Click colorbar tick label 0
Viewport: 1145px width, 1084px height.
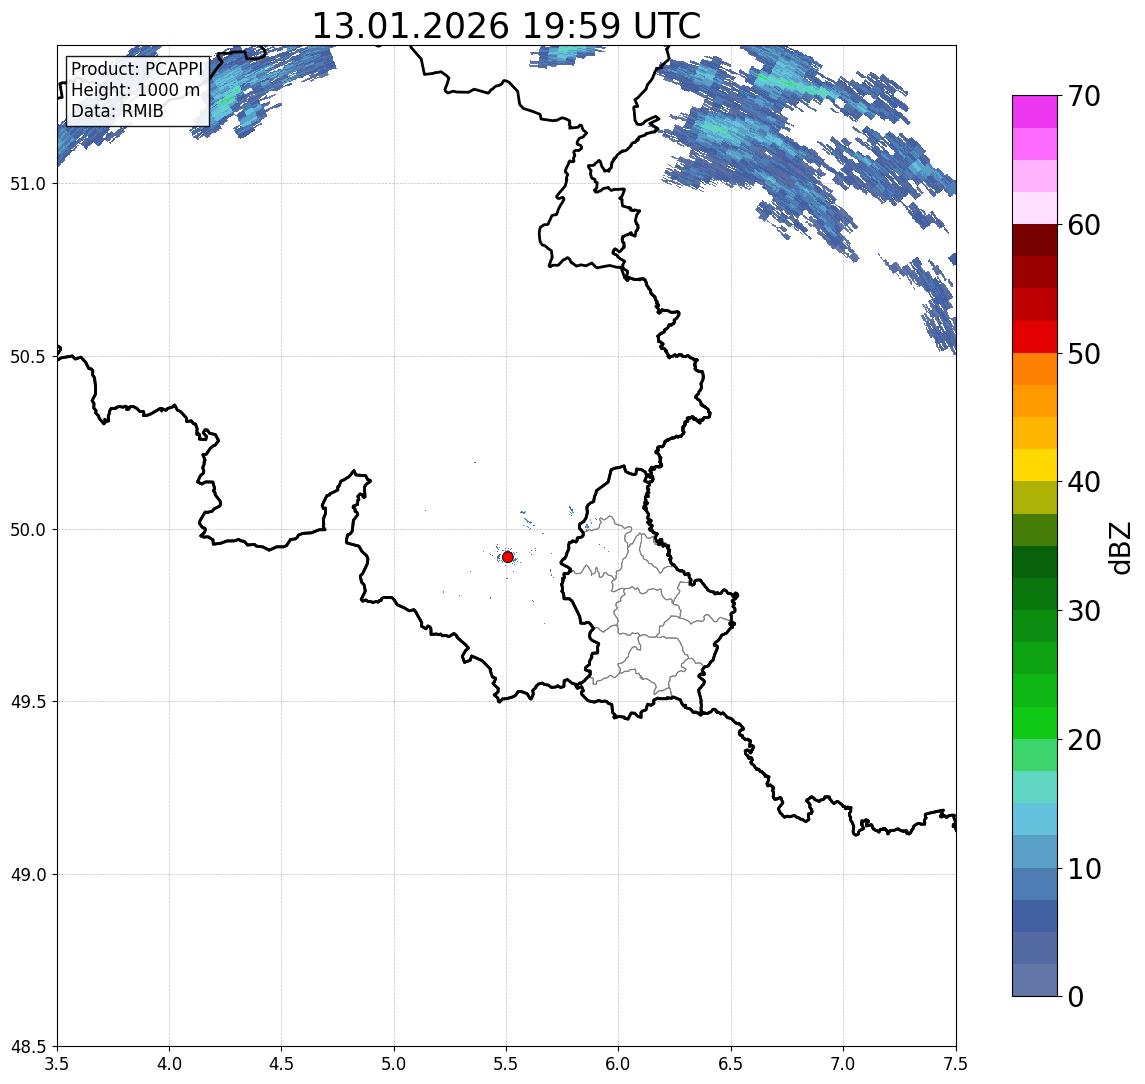click(x=1076, y=996)
